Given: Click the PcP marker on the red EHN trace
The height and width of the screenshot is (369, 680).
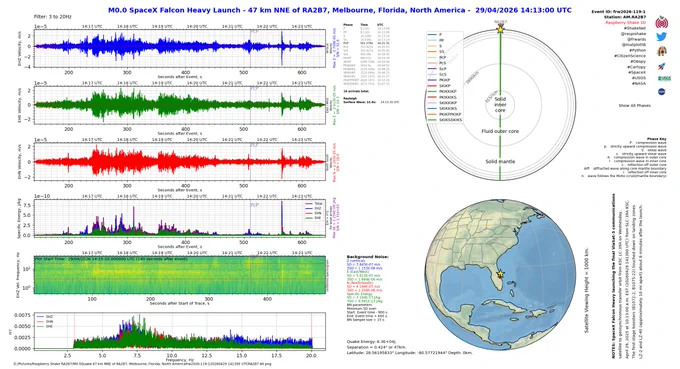Looking at the screenshot, I should point(254,146).
